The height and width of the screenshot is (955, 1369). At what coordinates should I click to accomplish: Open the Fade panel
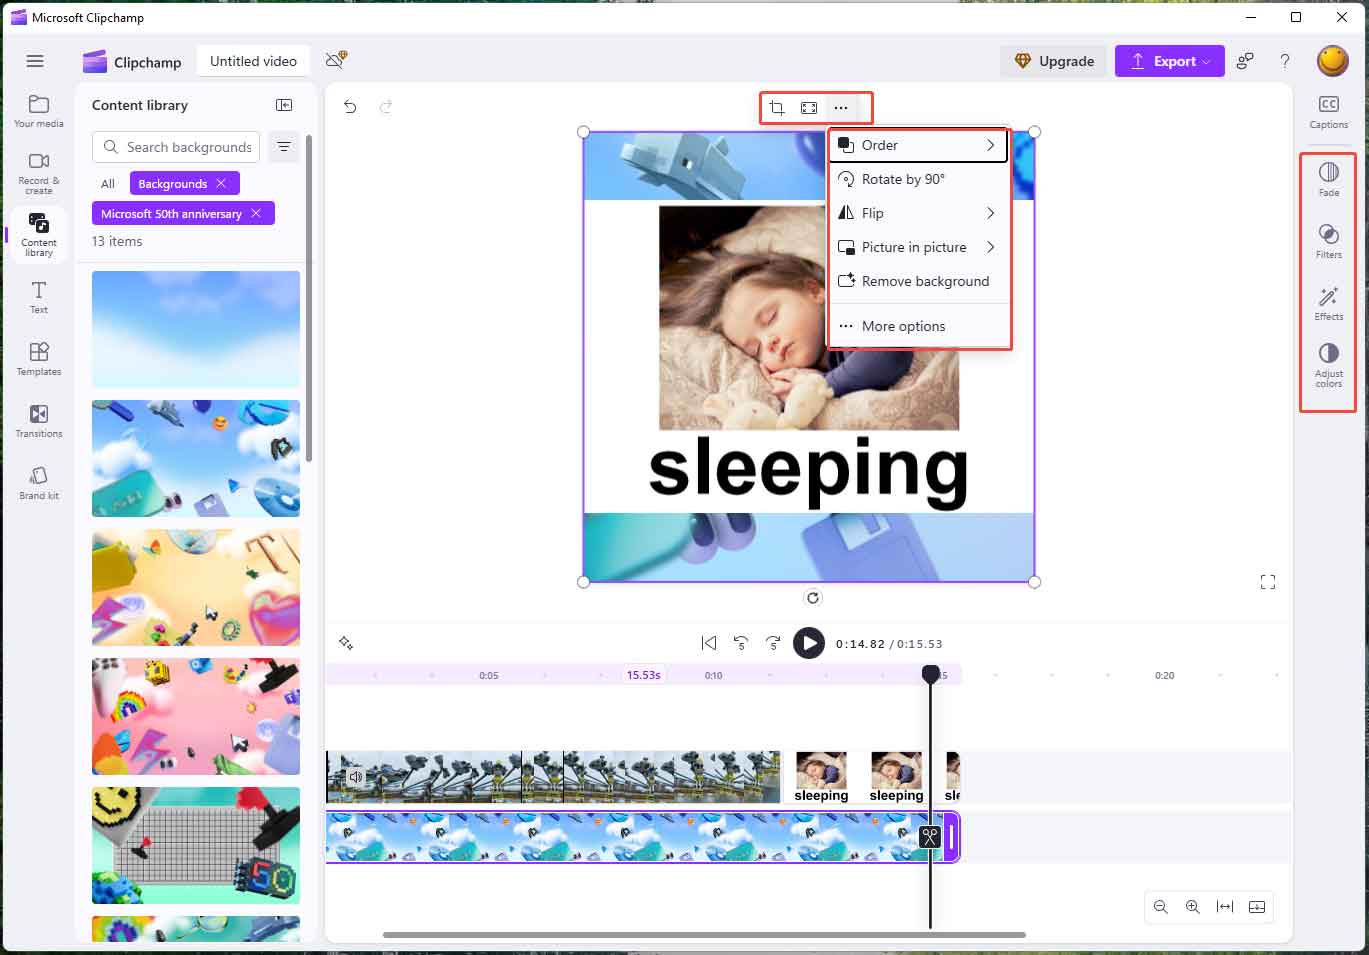pyautogui.click(x=1328, y=178)
